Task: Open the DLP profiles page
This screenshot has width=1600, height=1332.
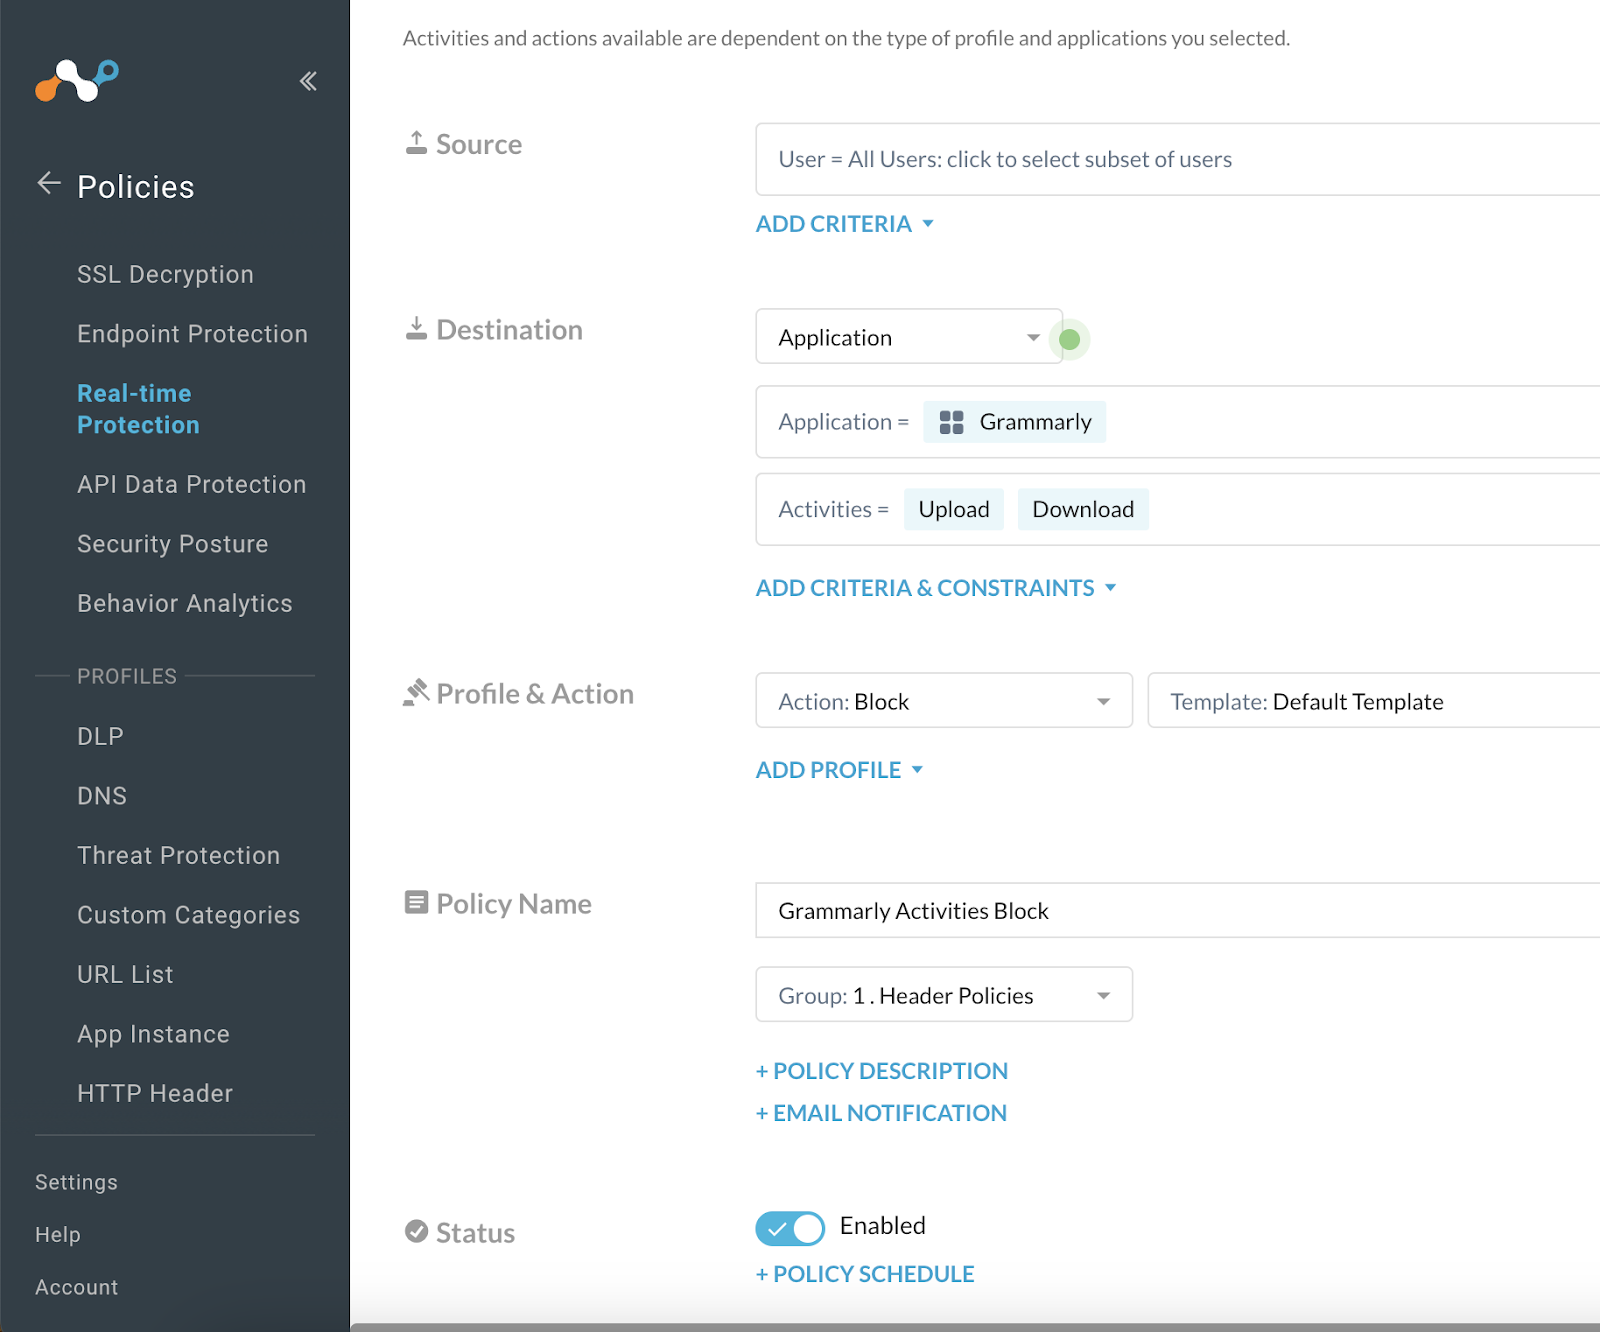Action: (101, 736)
